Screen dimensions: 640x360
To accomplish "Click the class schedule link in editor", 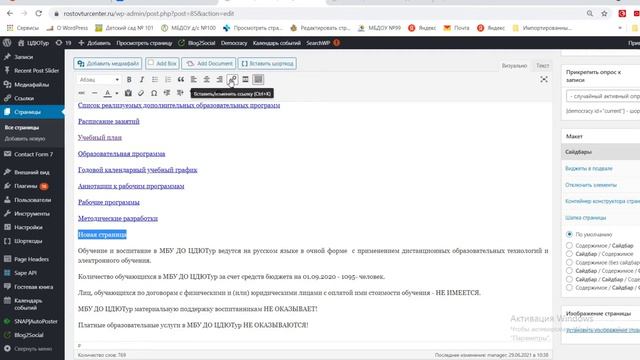I will click(x=109, y=122).
